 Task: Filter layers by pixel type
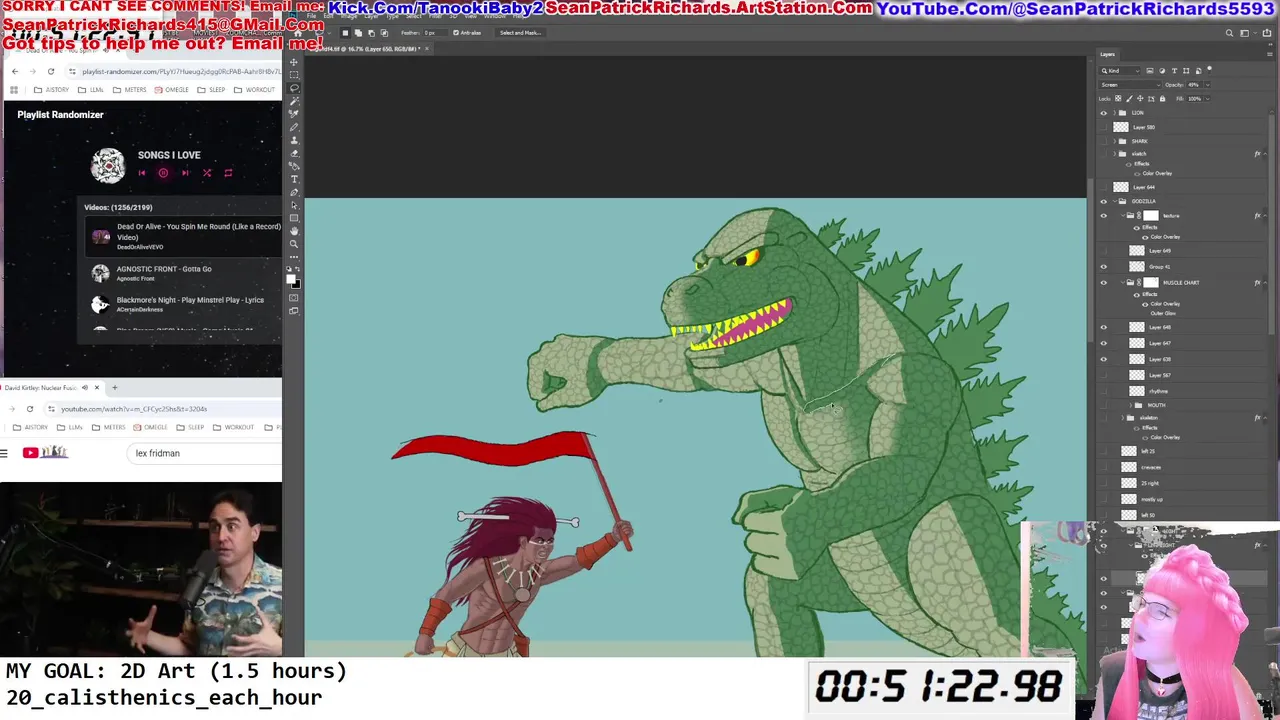(x=1150, y=71)
